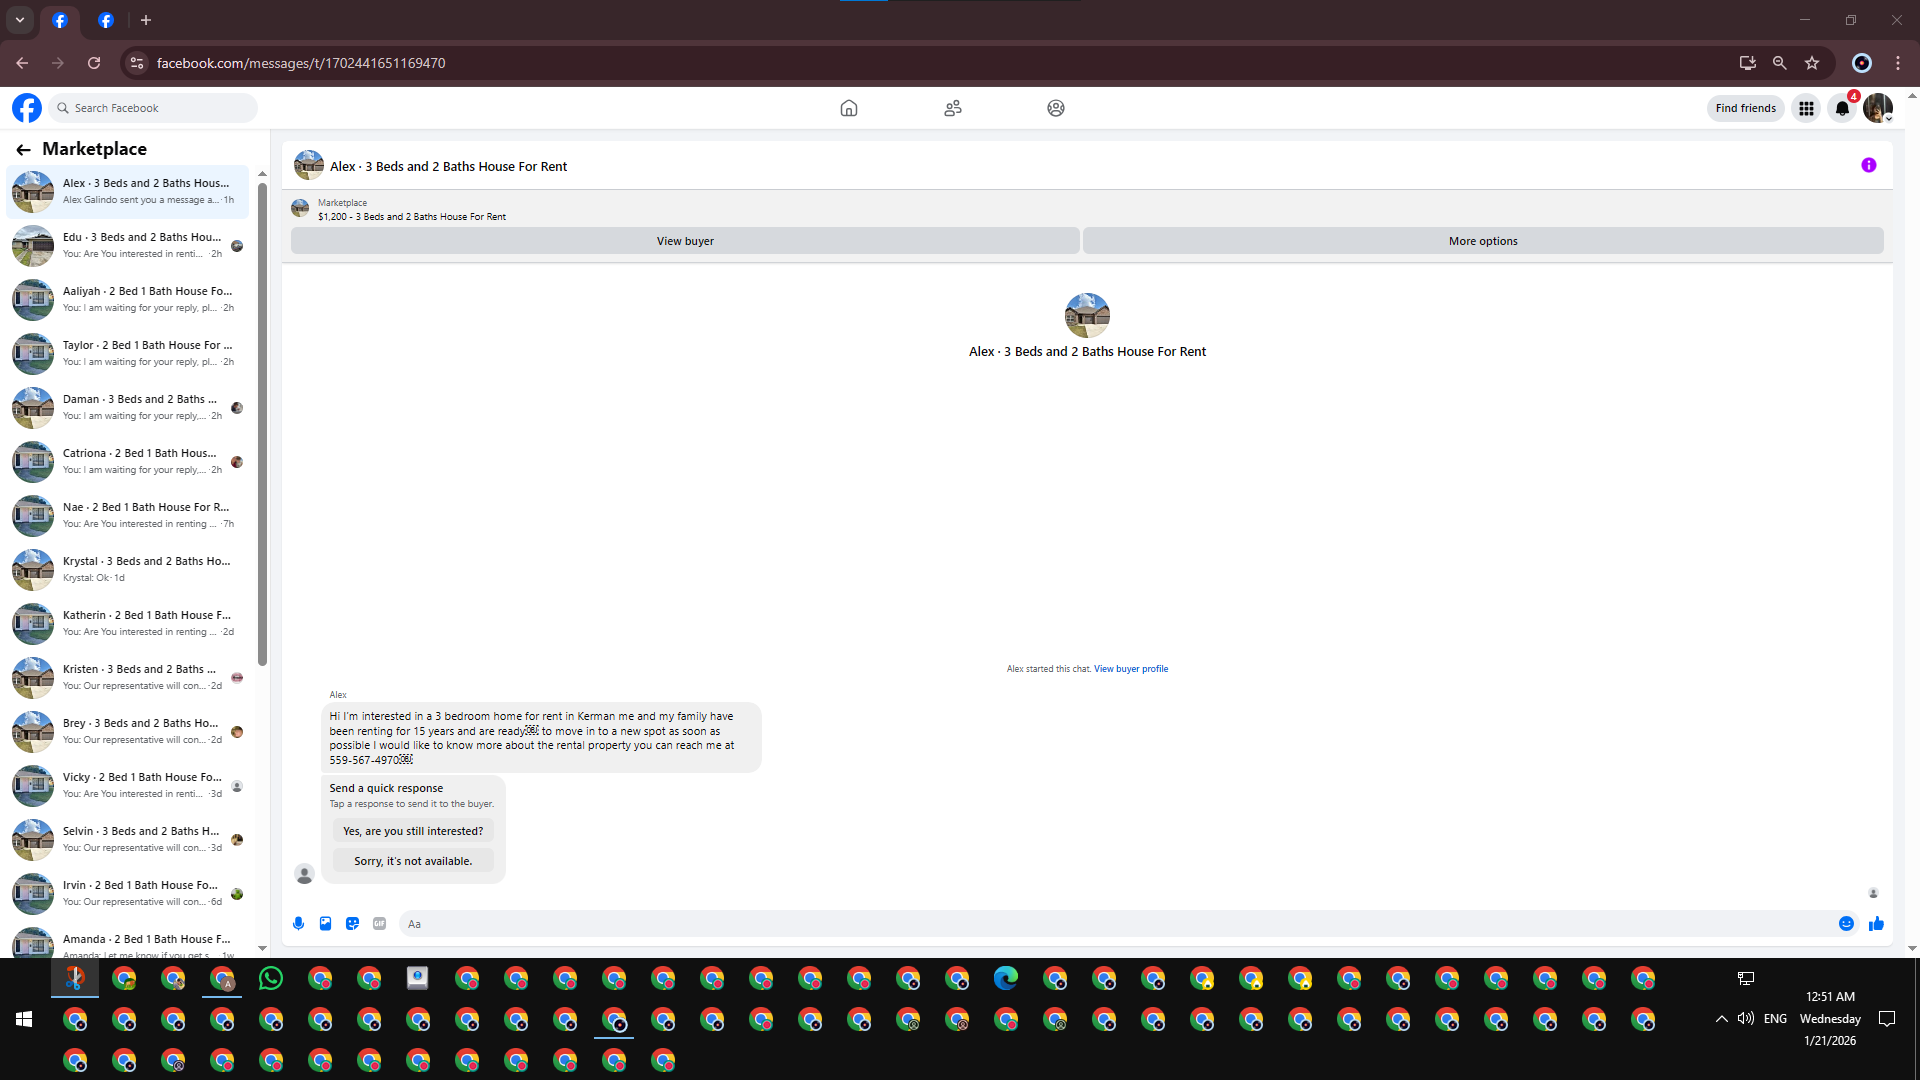Open Katherin conversation in Marketplace list
This screenshot has width=1920, height=1080.
(128, 624)
